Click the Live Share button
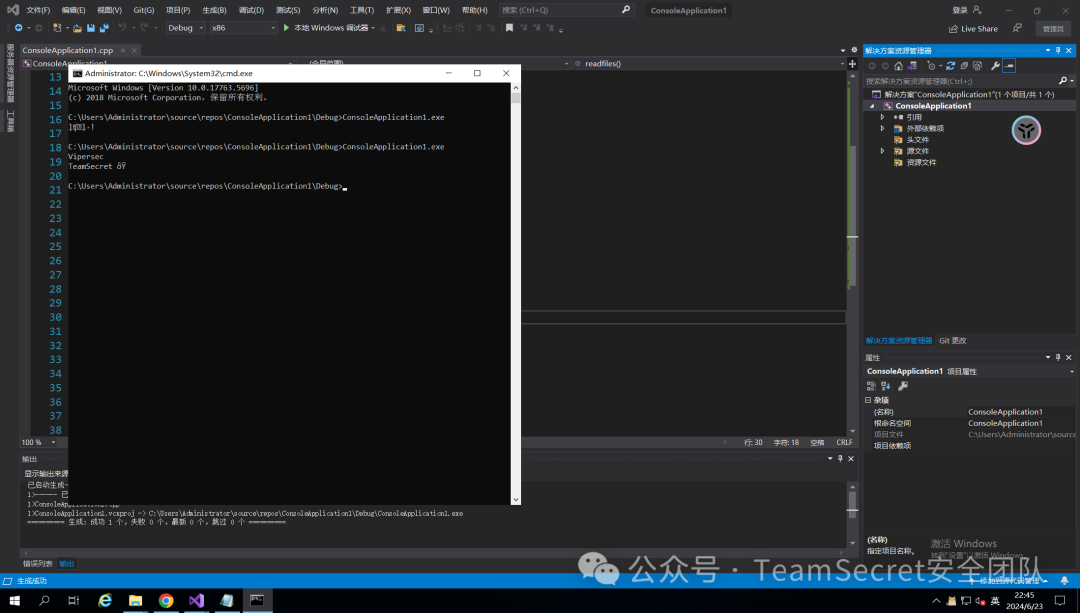The width and height of the screenshot is (1080, 613). pyautogui.click(x=973, y=29)
